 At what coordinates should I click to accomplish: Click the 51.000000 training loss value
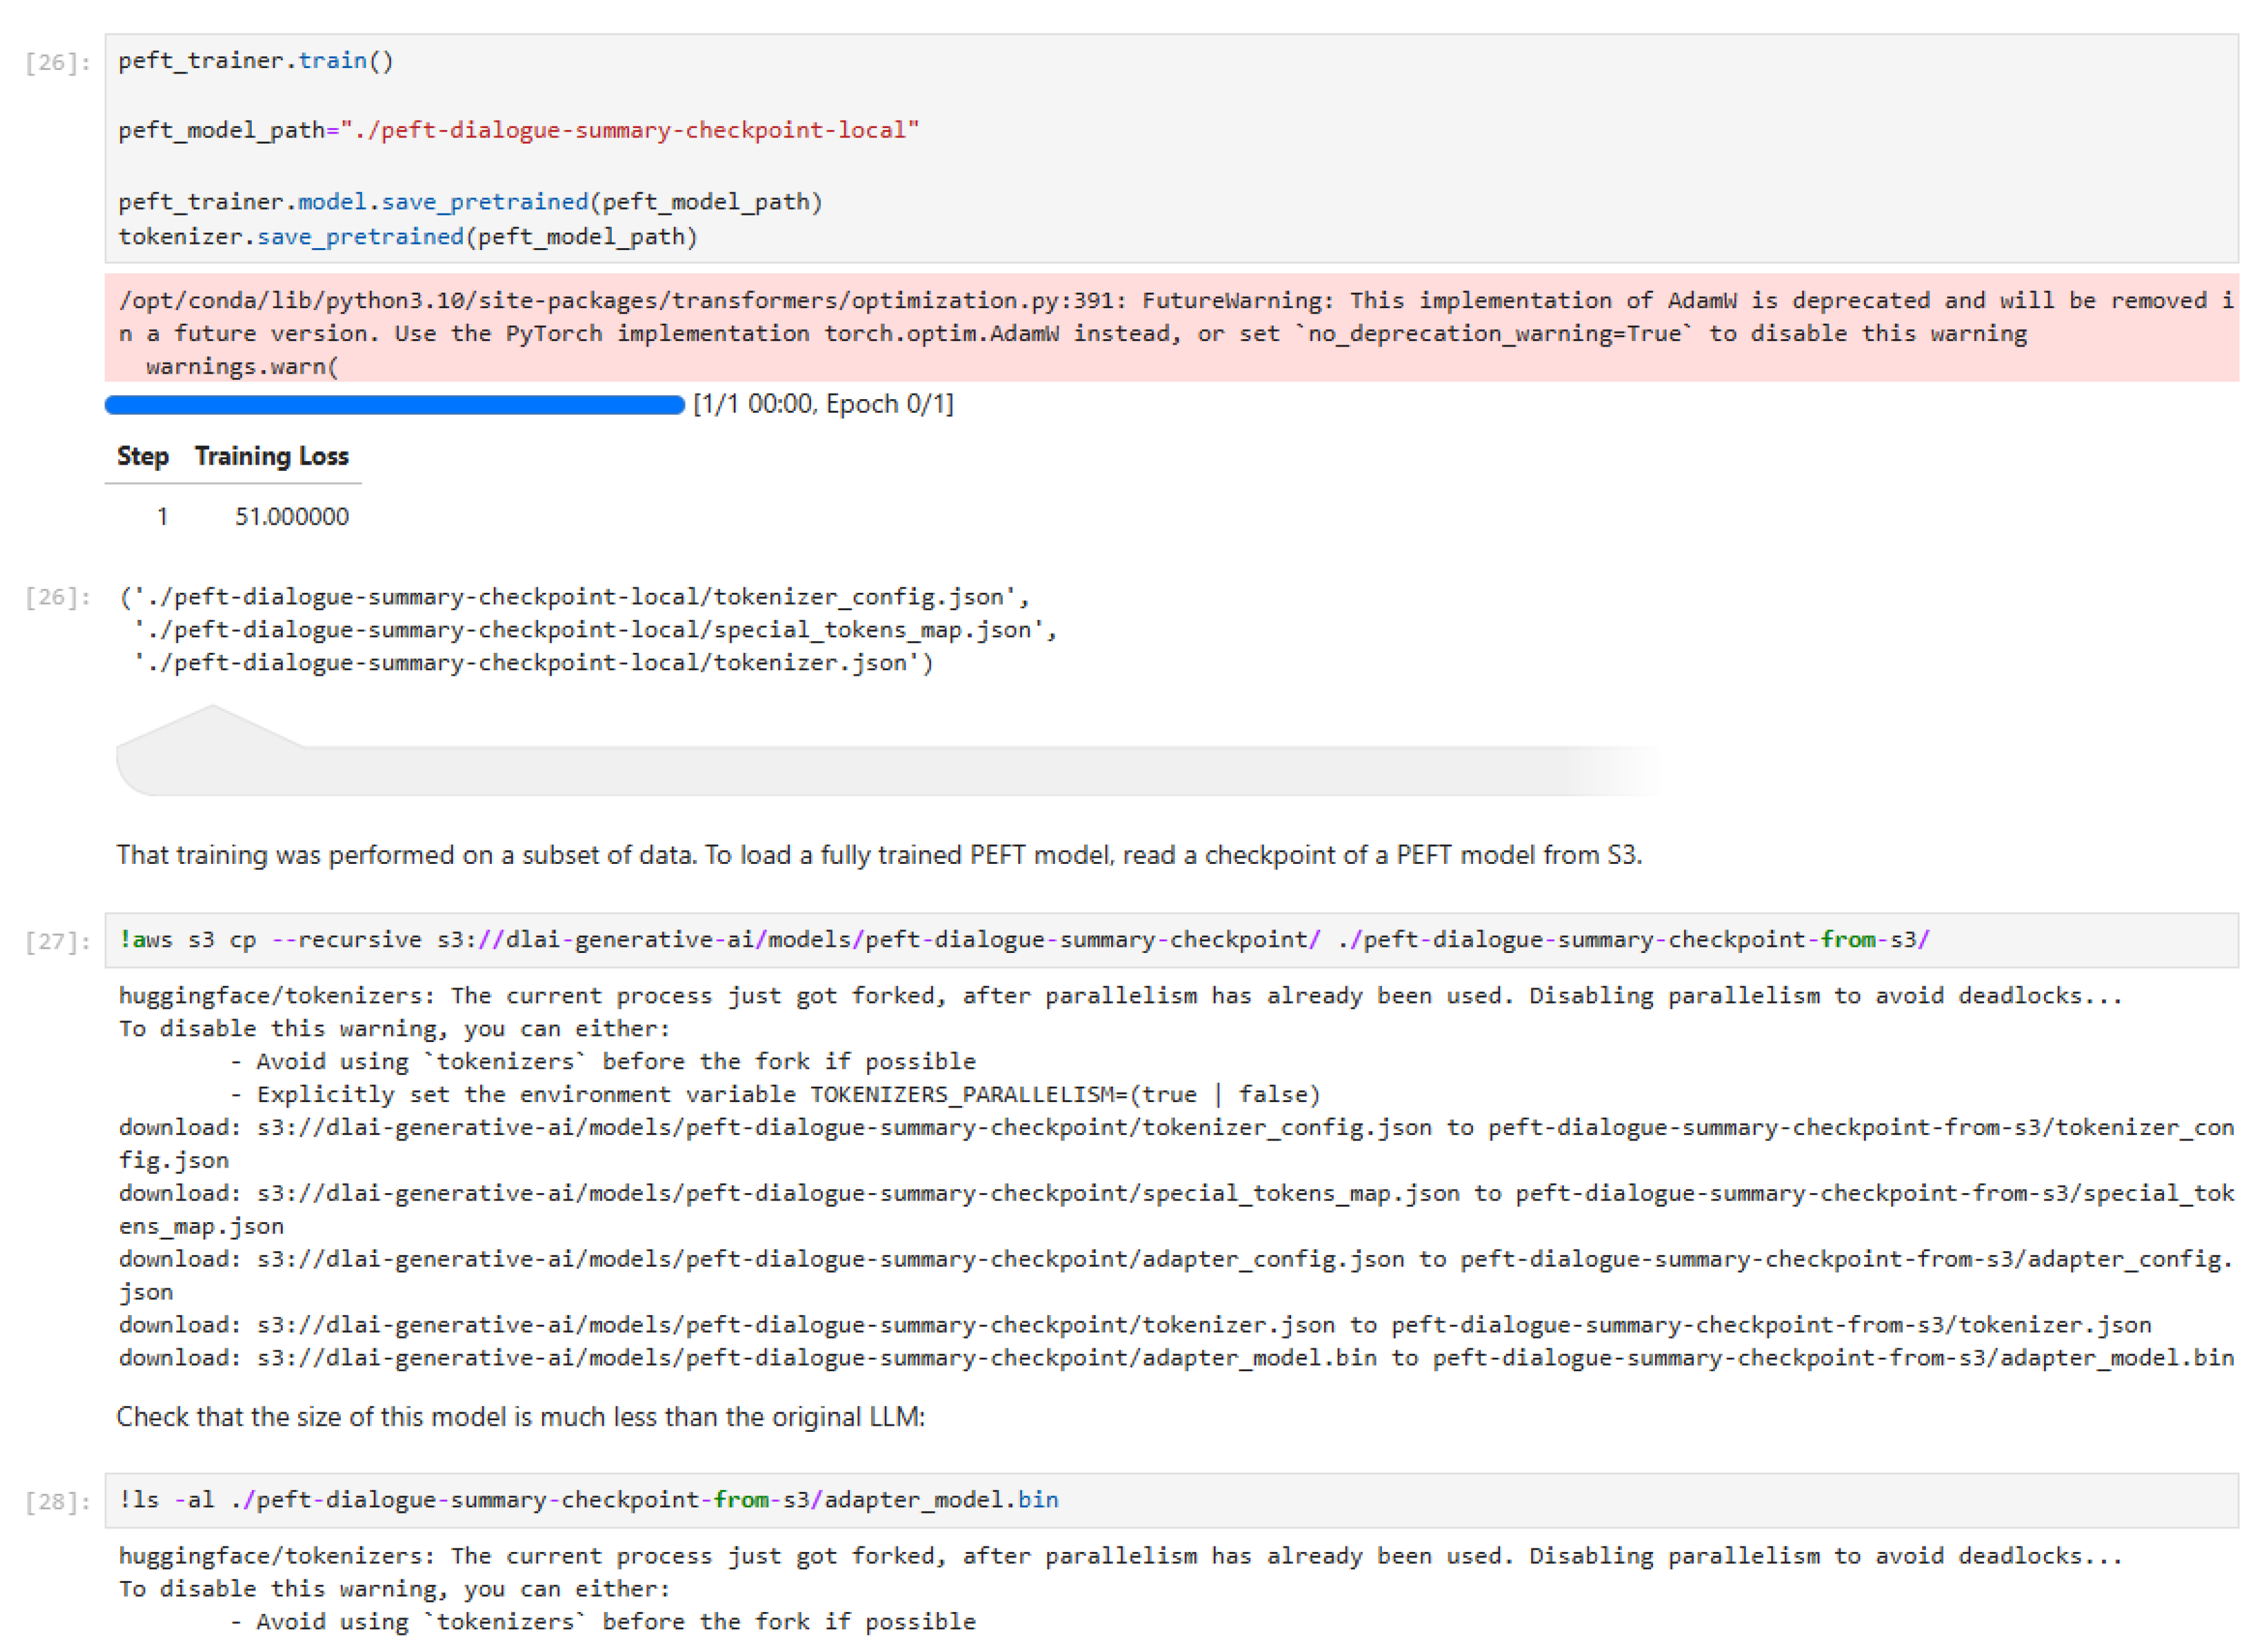(x=291, y=517)
